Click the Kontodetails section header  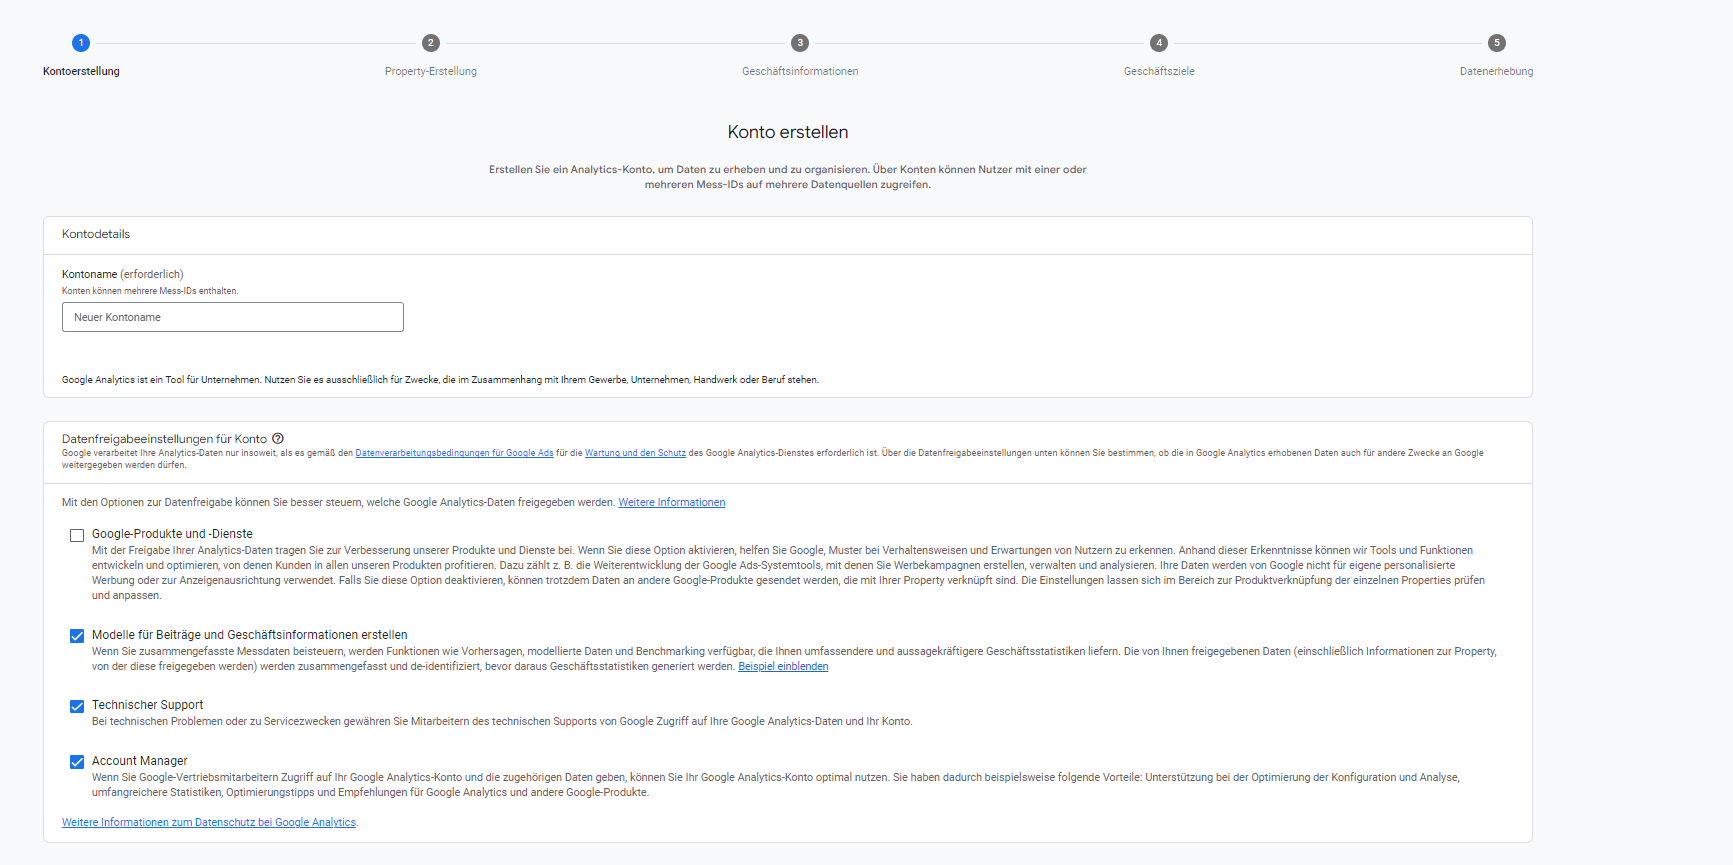click(x=96, y=234)
